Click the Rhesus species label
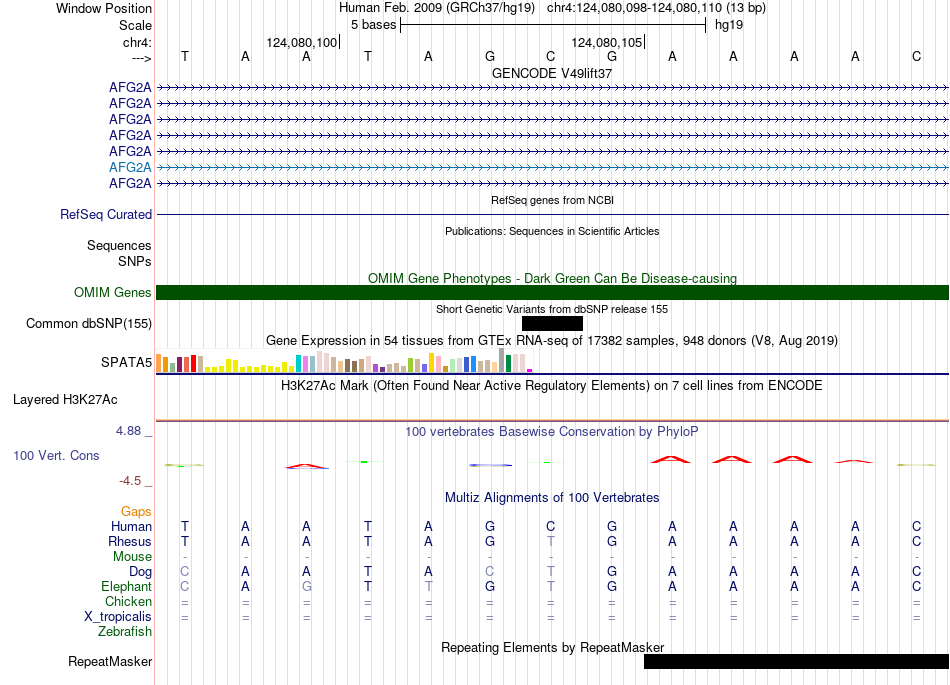Image resolution: width=950 pixels, height=685 pixels. pos(130,541)
